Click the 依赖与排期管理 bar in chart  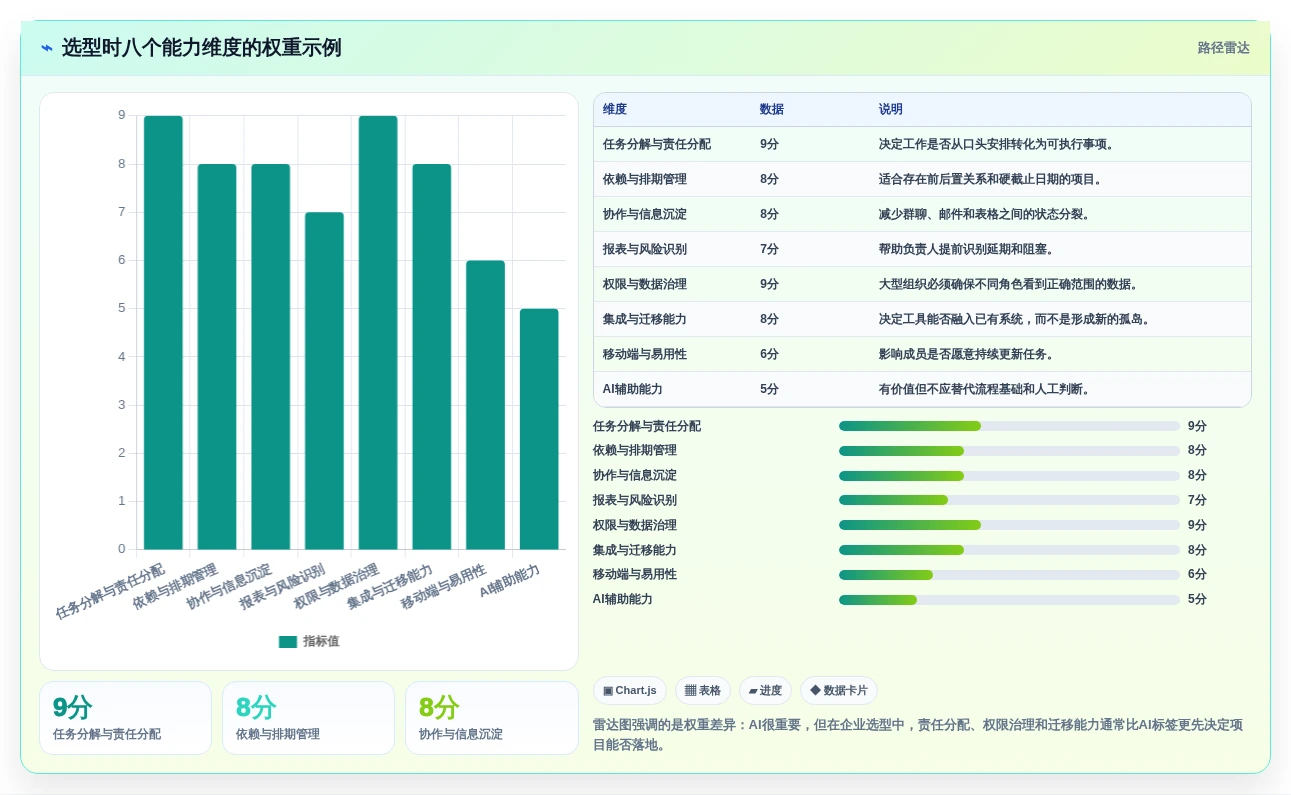click(217, 356)
